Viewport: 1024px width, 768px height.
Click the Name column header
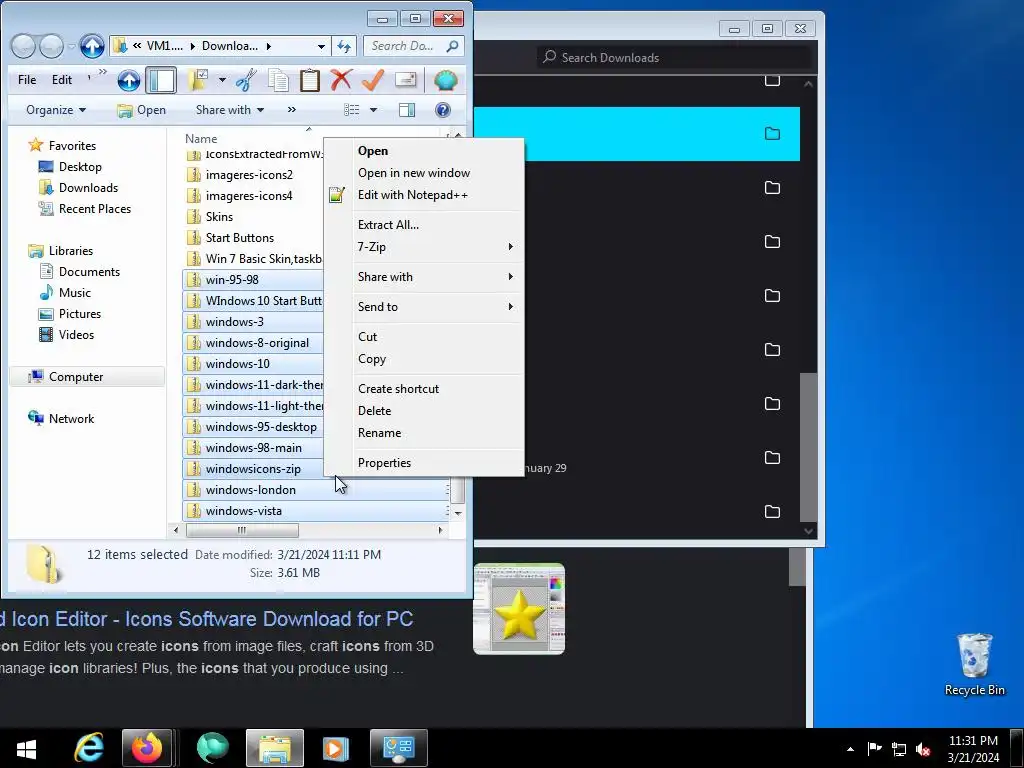tap(201, 138)
